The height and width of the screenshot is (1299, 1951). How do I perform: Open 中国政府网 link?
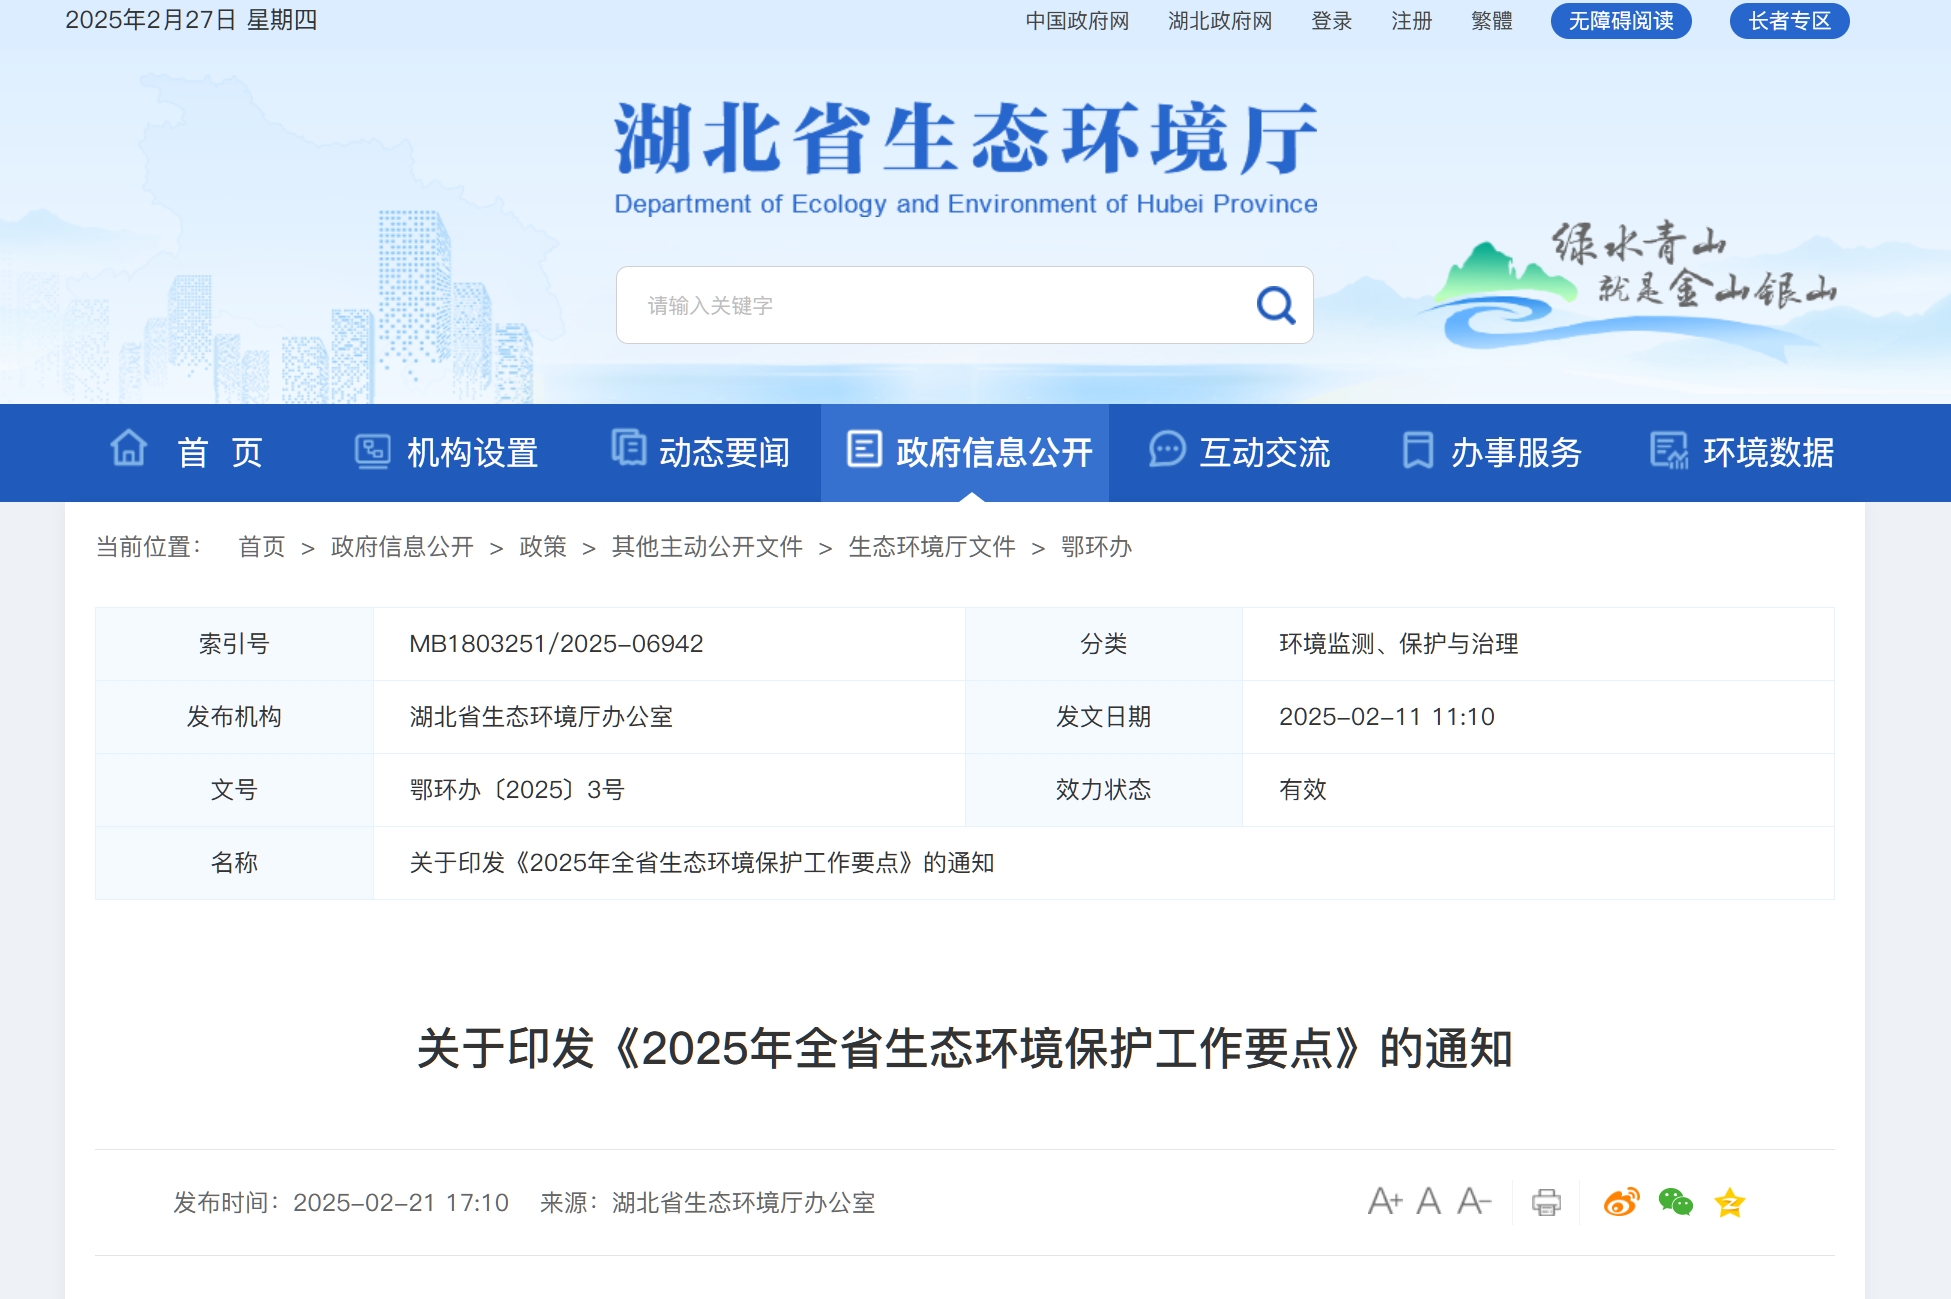[x=1077, y=21]
